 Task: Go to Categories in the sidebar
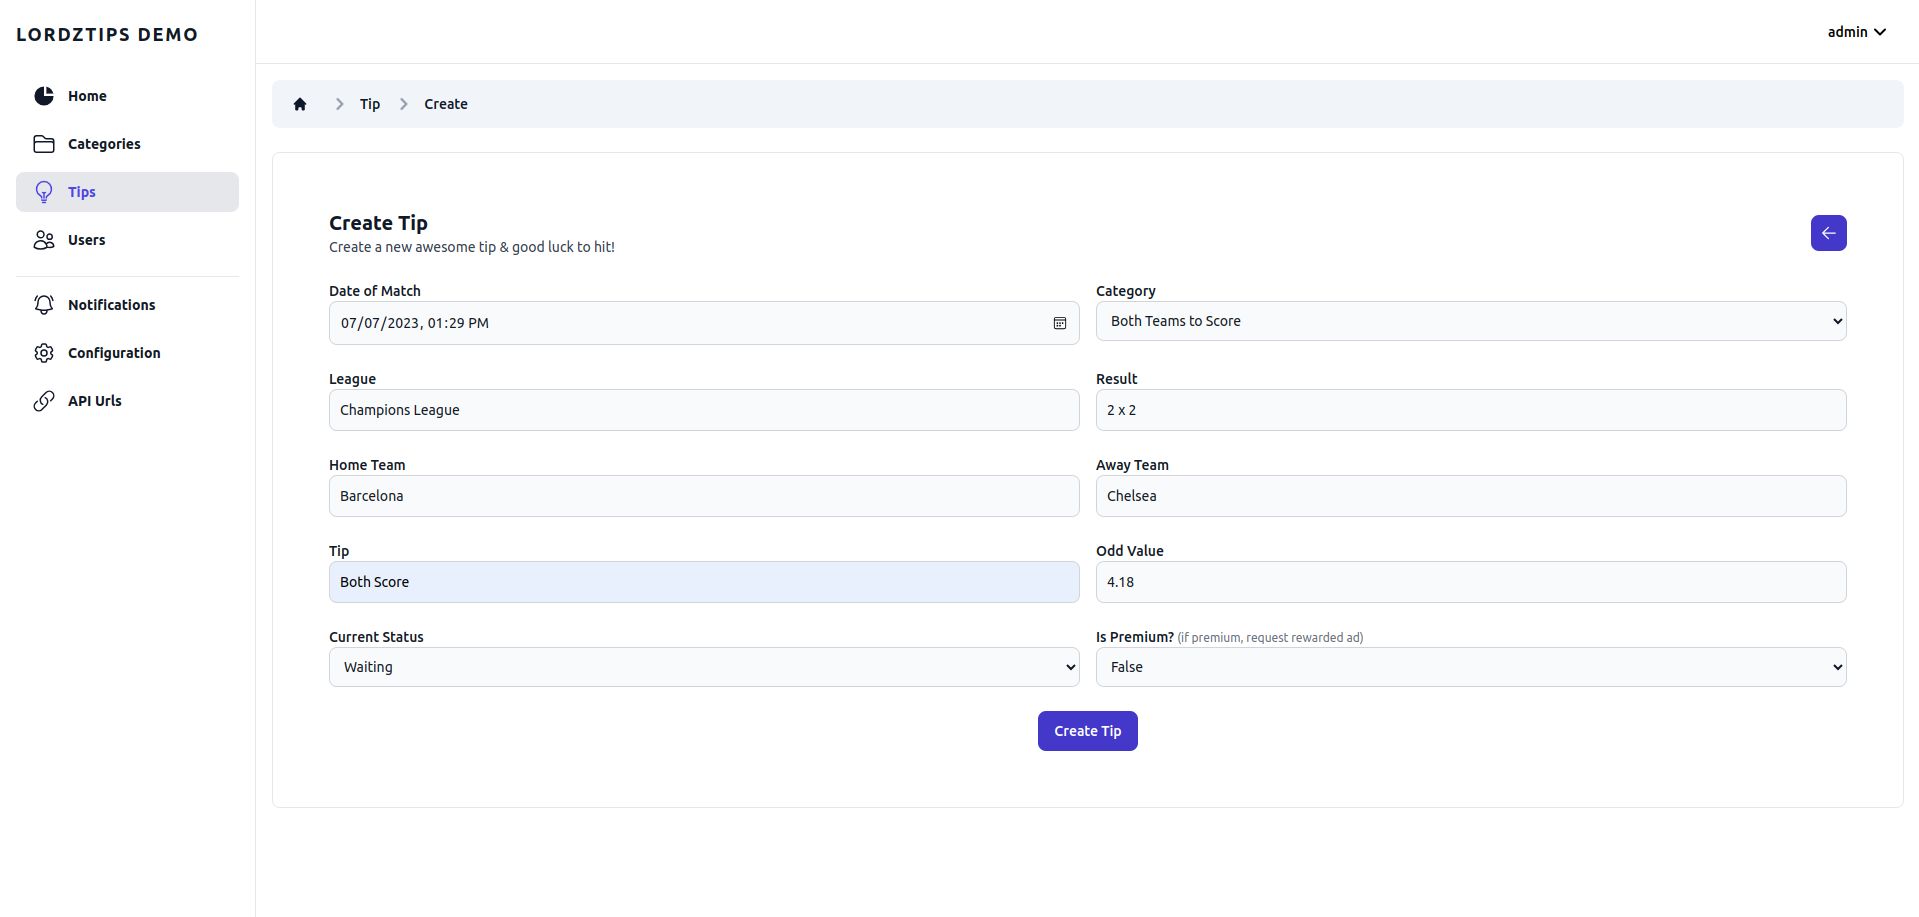[x=104, y=144]
